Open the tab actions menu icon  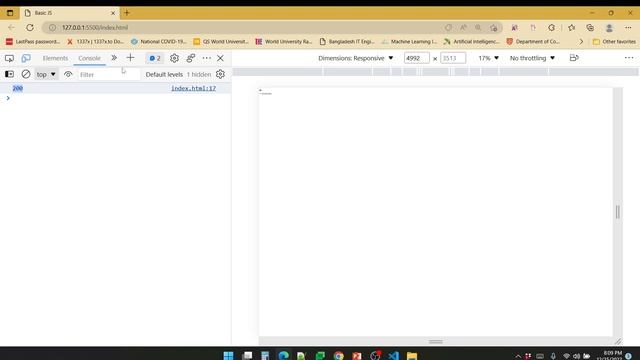10,13
